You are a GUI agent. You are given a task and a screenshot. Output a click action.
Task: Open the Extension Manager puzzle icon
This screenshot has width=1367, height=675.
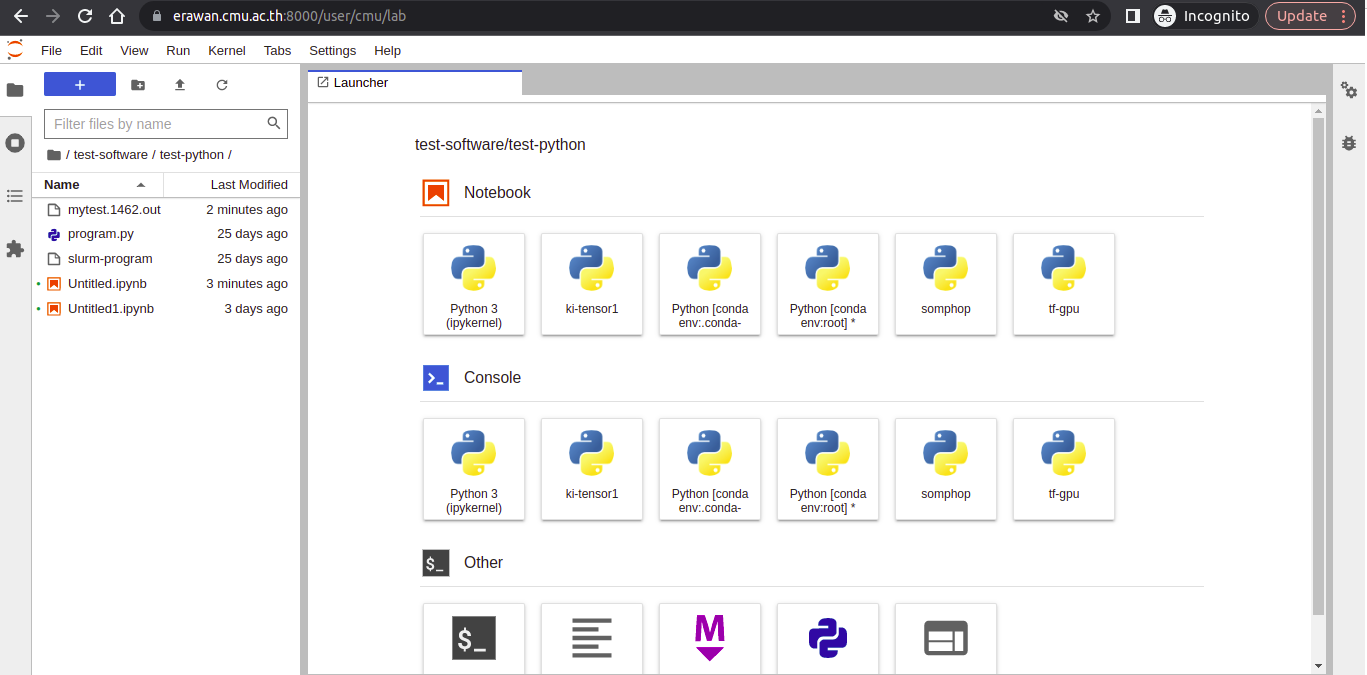pos(15,249)
